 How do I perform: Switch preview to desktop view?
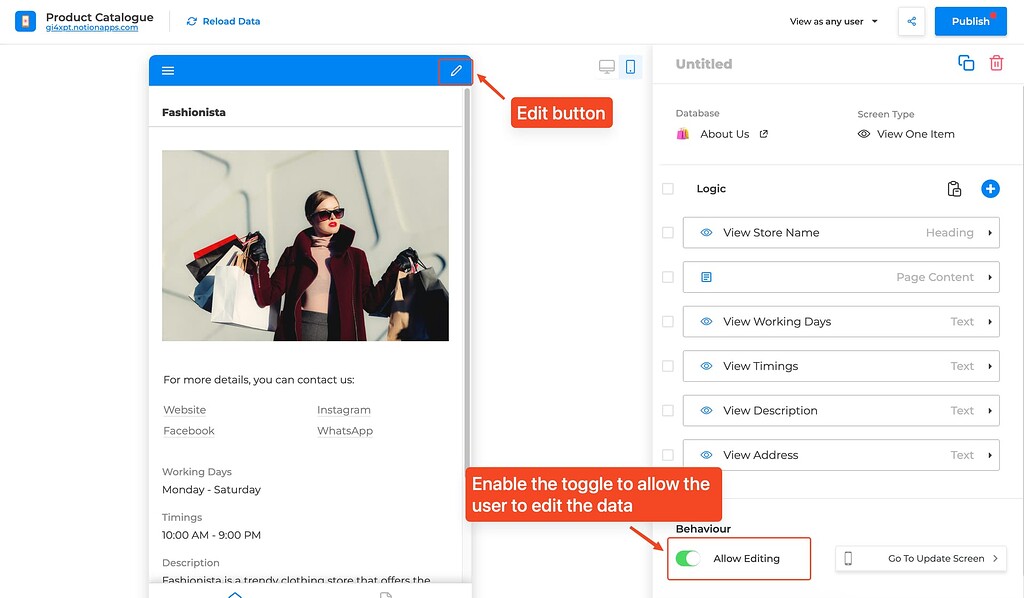pos(606,64)
